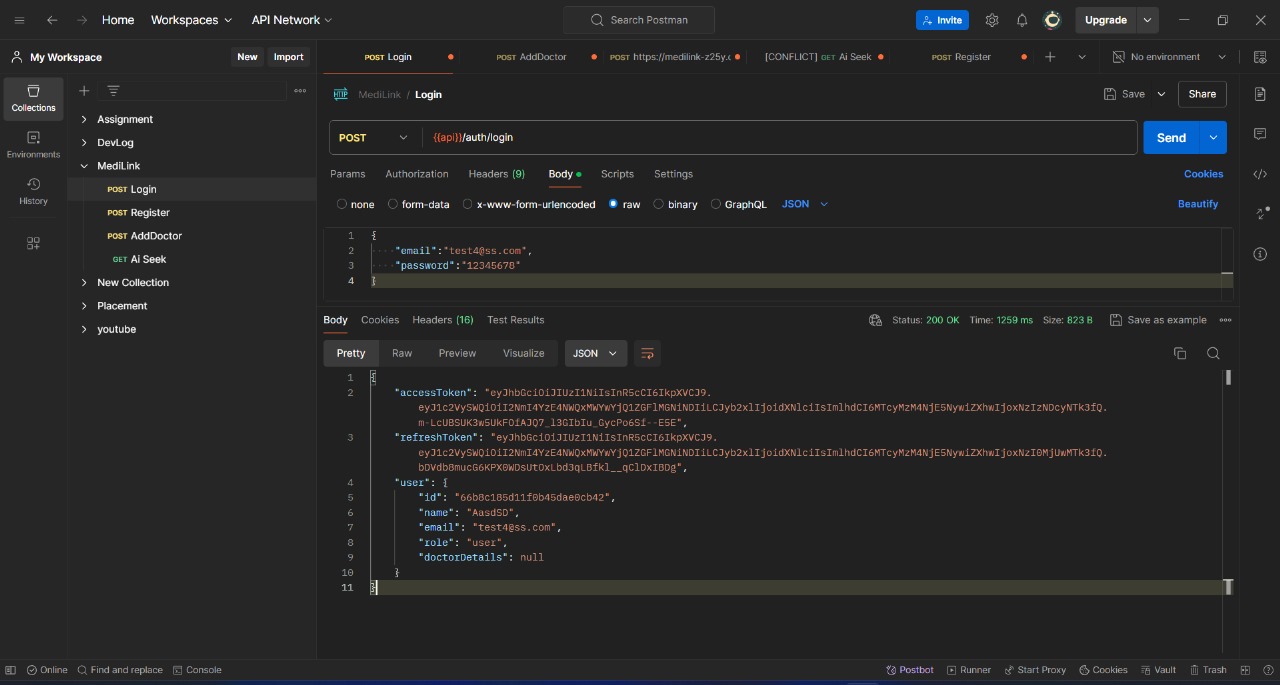1280x685 pixels.
Task: Toggle response line wrapping icon
Action: 647,353
